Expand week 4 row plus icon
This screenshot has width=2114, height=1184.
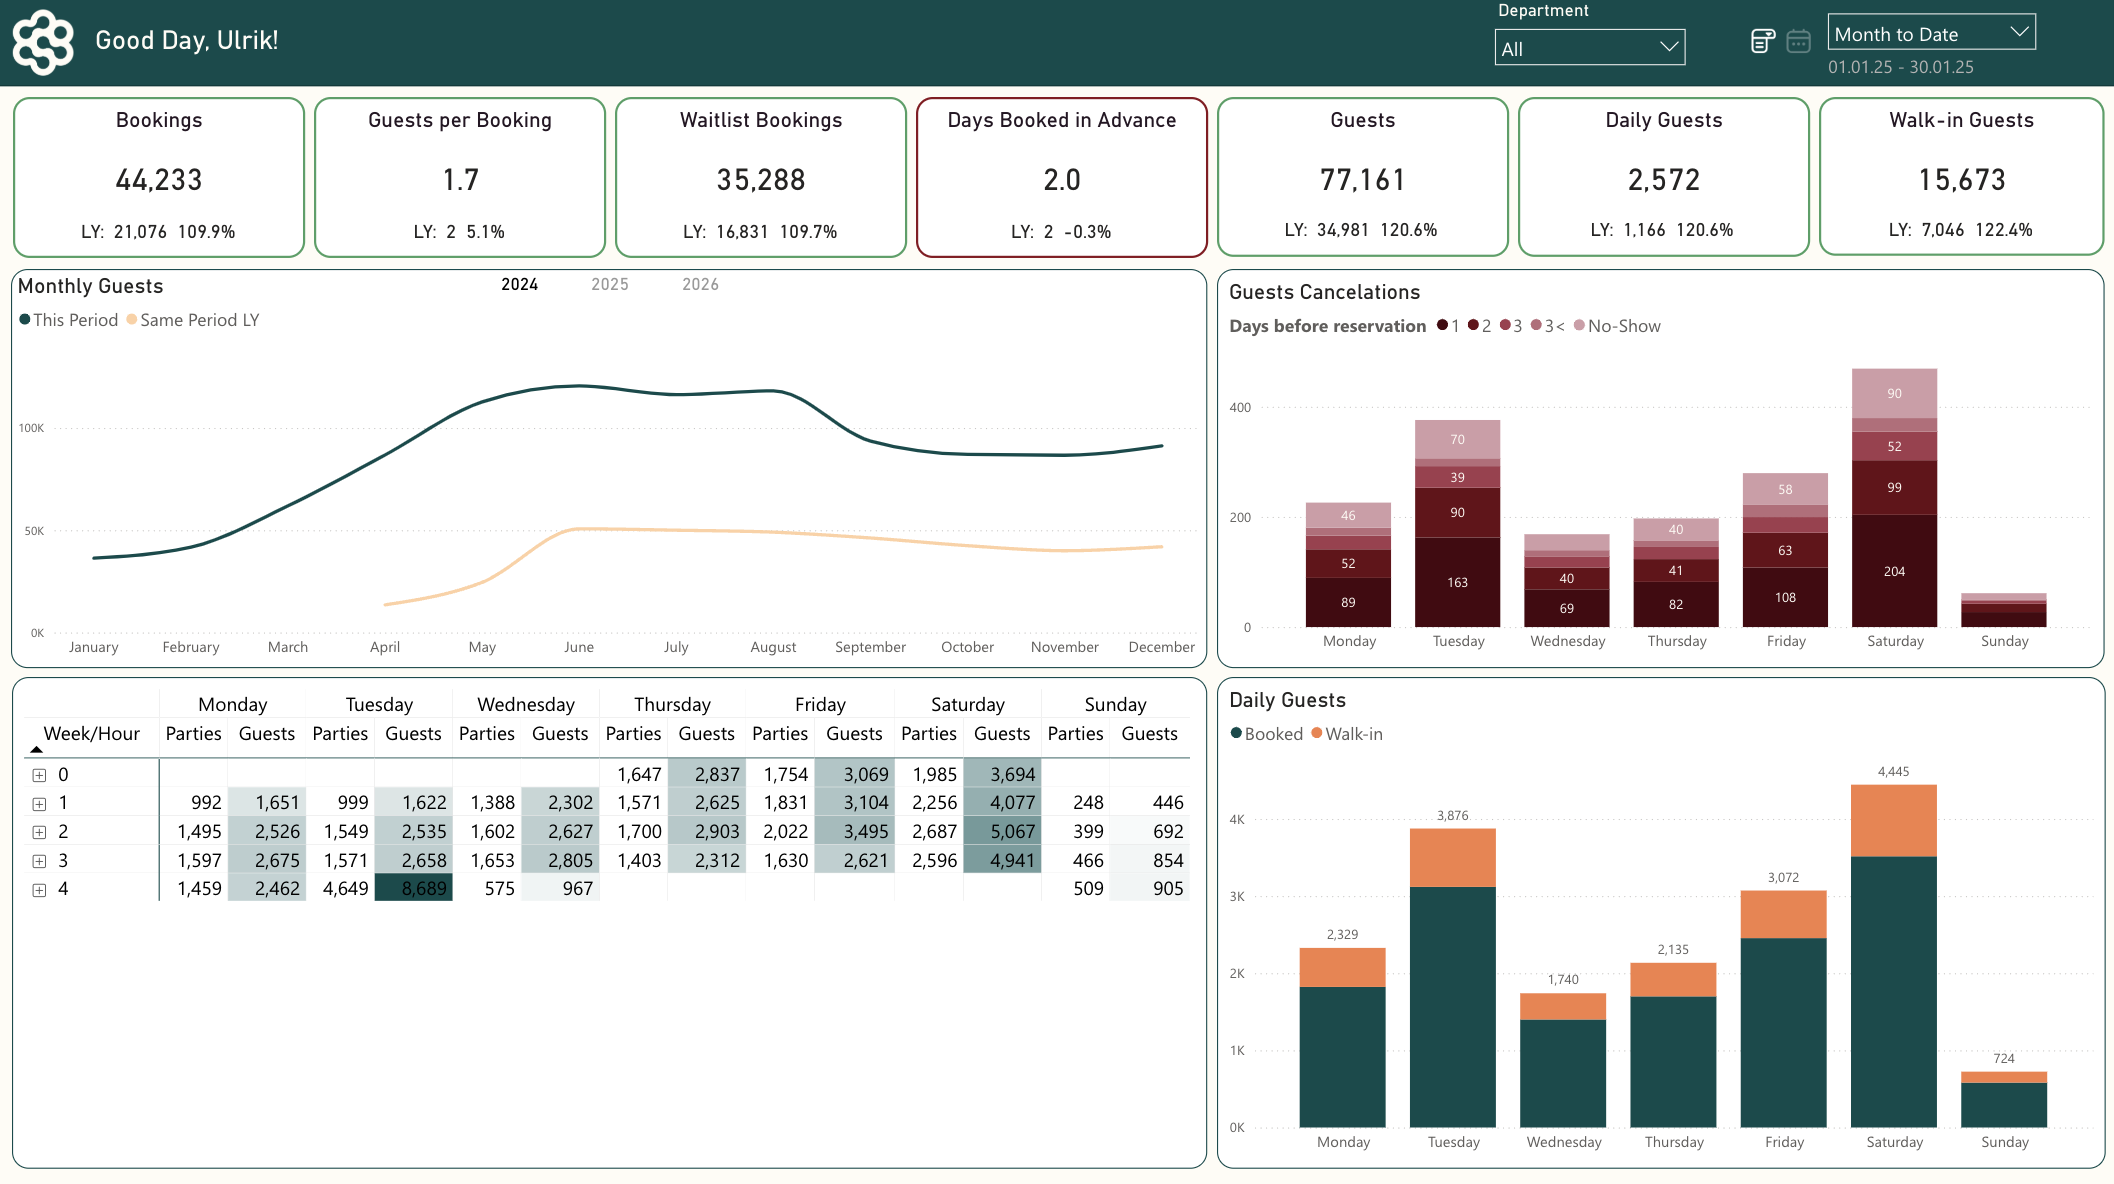point(39,890)
